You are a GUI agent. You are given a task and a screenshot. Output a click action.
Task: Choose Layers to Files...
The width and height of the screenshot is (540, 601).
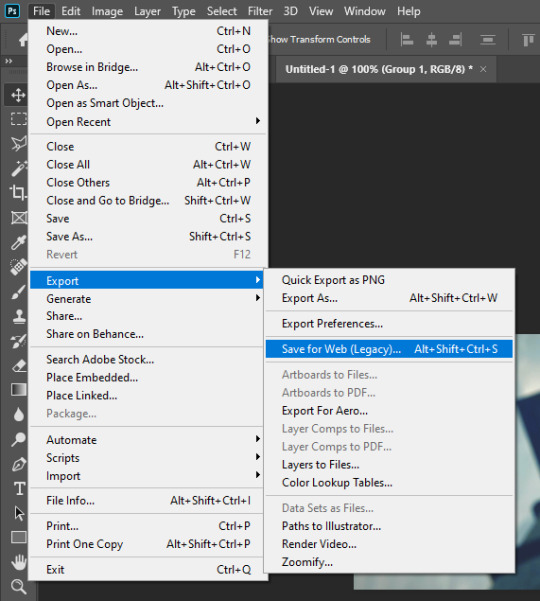click(x=389, y=465)
